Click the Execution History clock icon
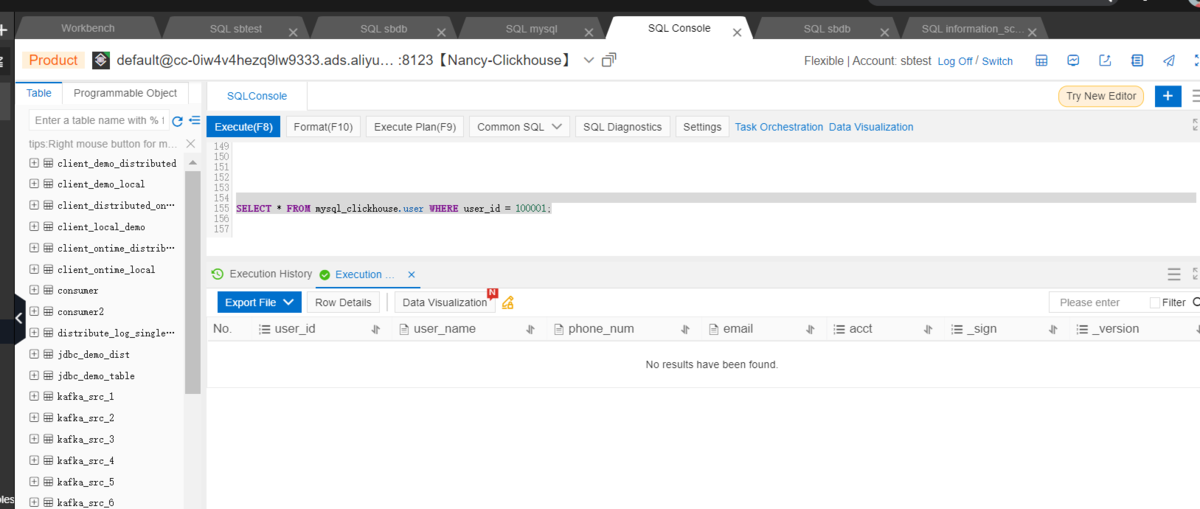This screenshot has height=509, width=1200. tap(217, 274)
